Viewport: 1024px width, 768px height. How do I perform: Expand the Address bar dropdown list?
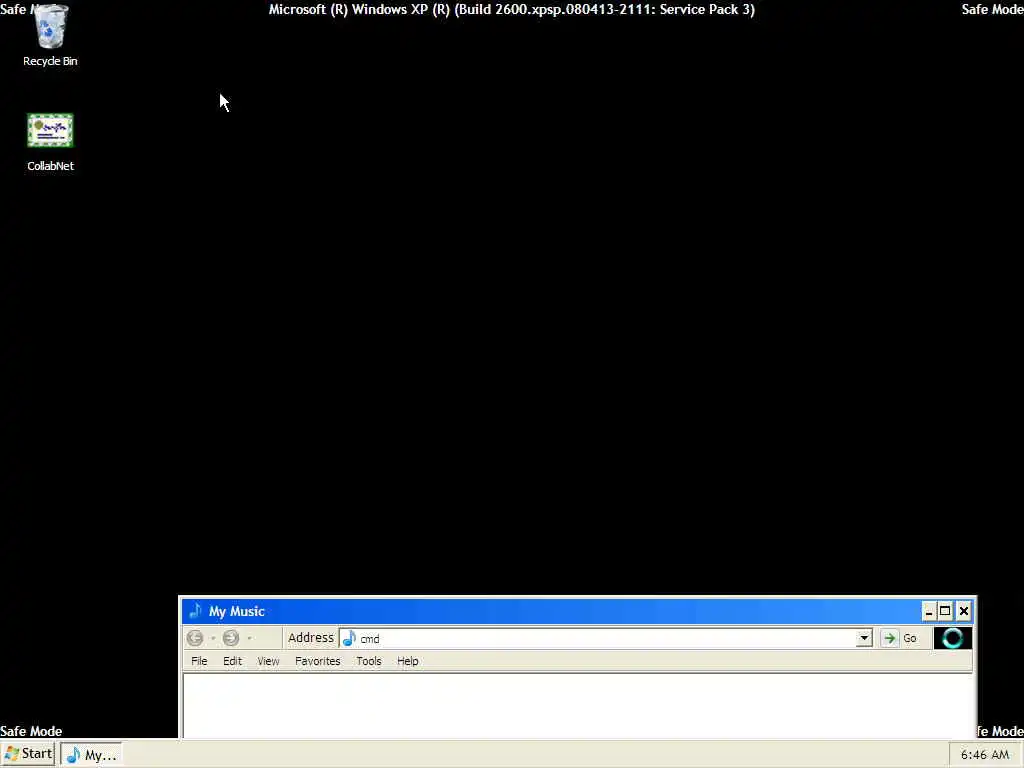click(x=863, y=638)
